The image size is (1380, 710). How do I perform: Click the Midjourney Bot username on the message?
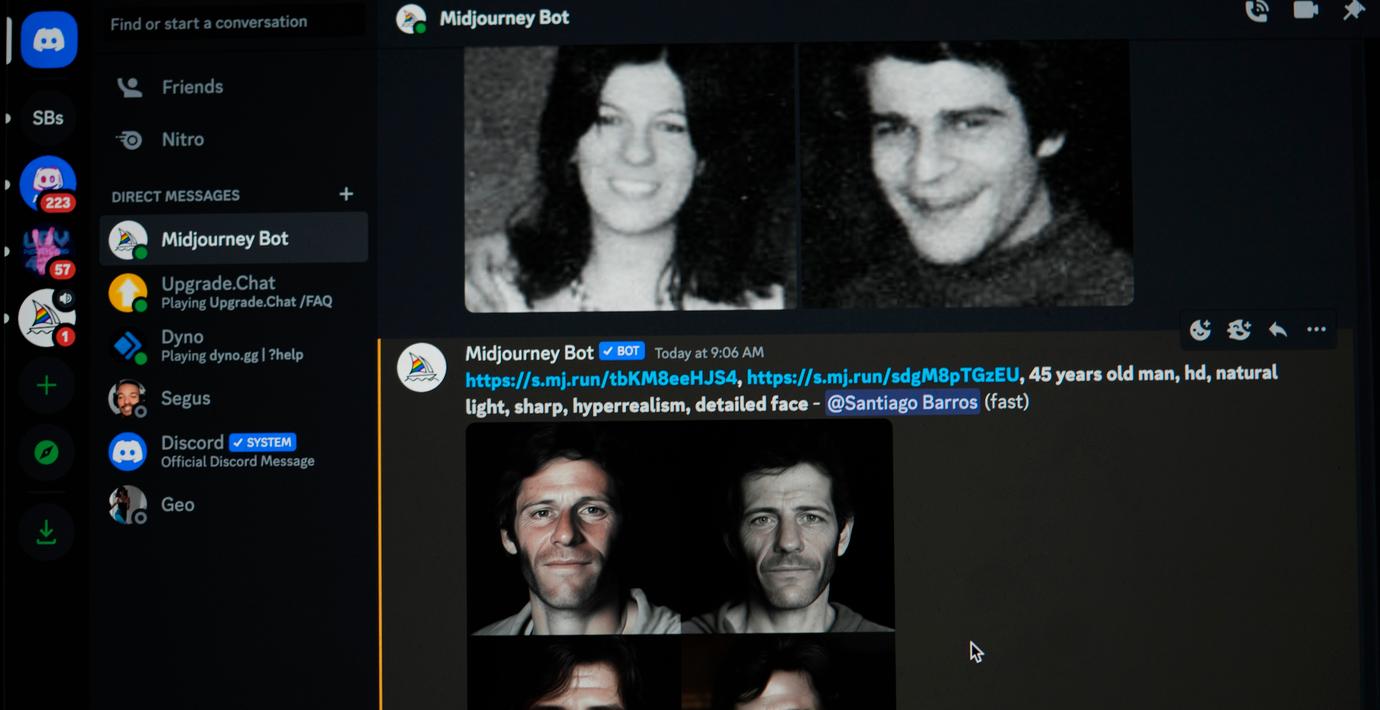click(x=529, y=353)
